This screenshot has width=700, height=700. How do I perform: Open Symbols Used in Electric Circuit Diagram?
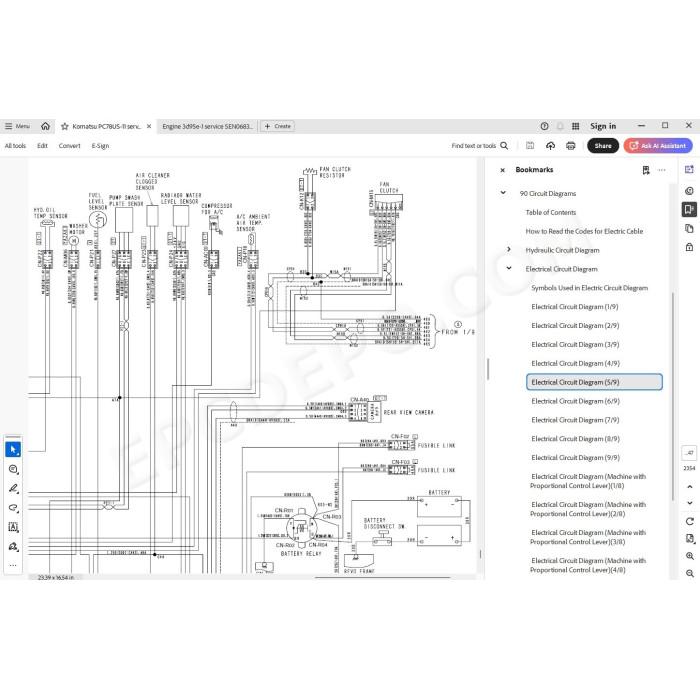tap(589, 288)
